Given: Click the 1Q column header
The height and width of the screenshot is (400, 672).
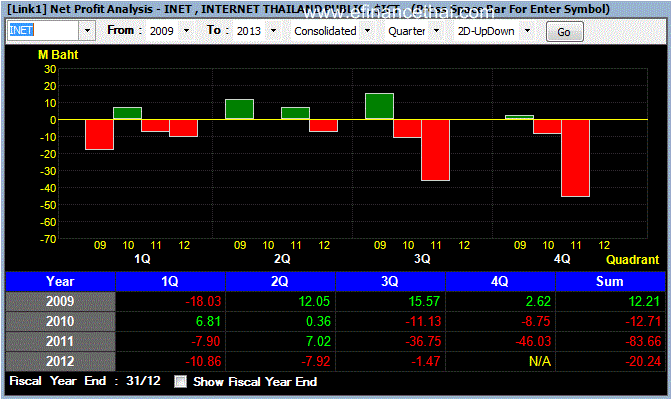Looking at the screenshot, I should coord(170,281).
